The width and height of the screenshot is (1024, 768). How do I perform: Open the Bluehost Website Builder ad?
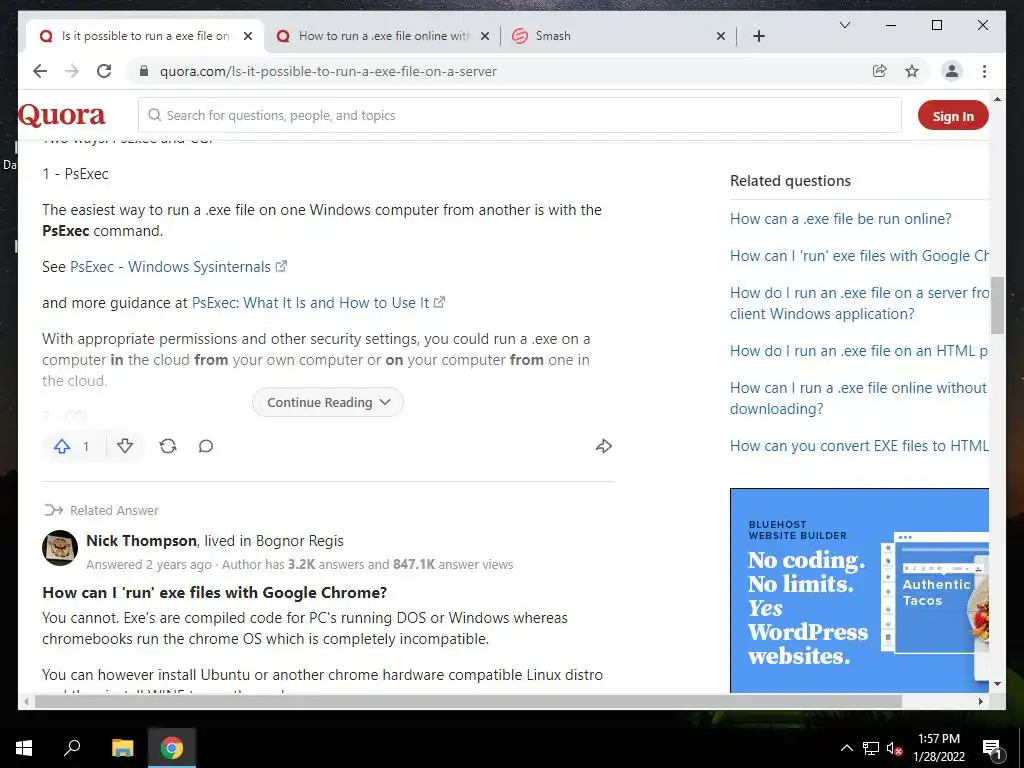point(859,590)
